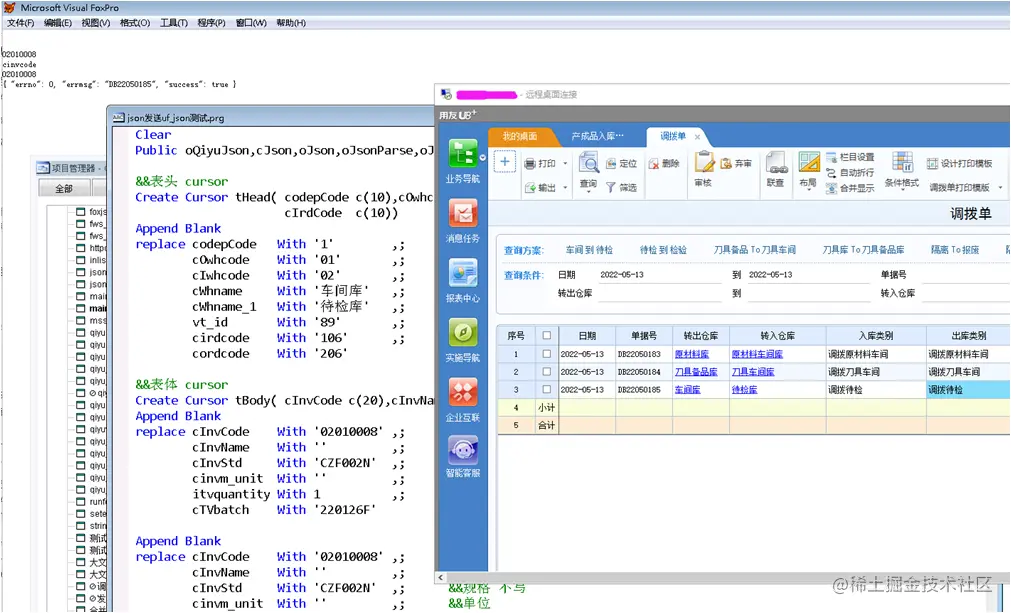
Task: Switch to the 产成品入库 tab
Action: (x=597, y=136)
